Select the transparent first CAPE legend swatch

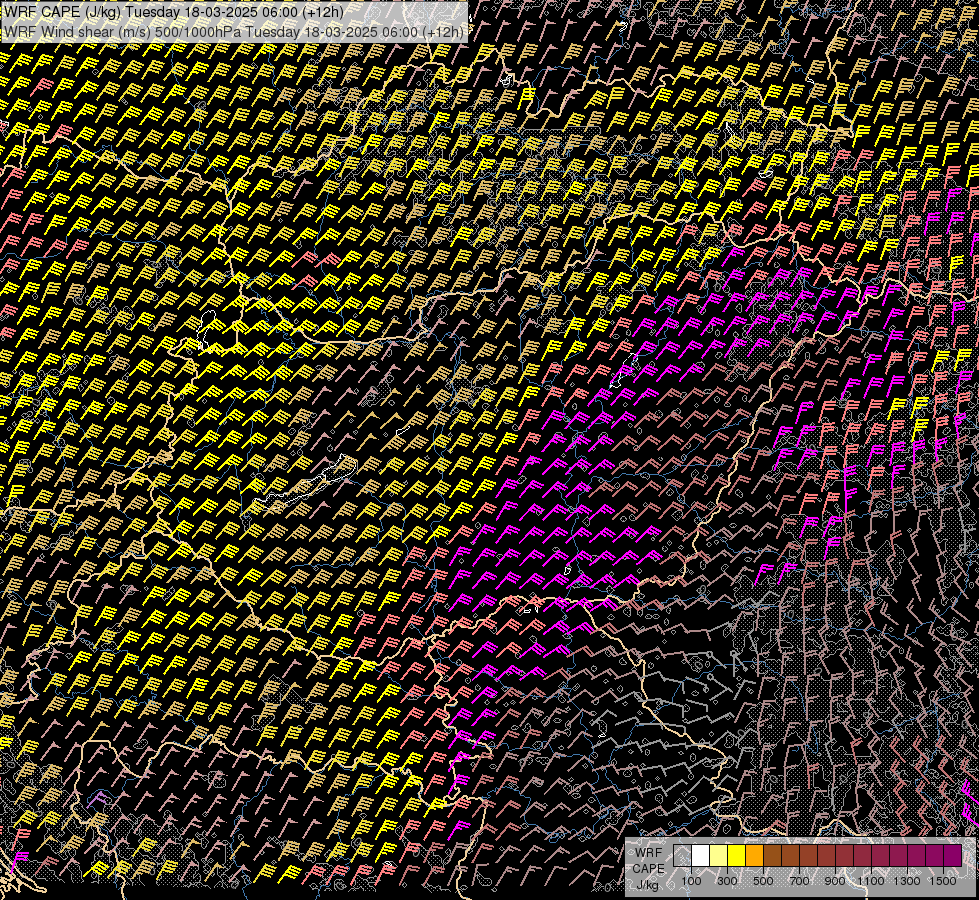click(682, 855)
